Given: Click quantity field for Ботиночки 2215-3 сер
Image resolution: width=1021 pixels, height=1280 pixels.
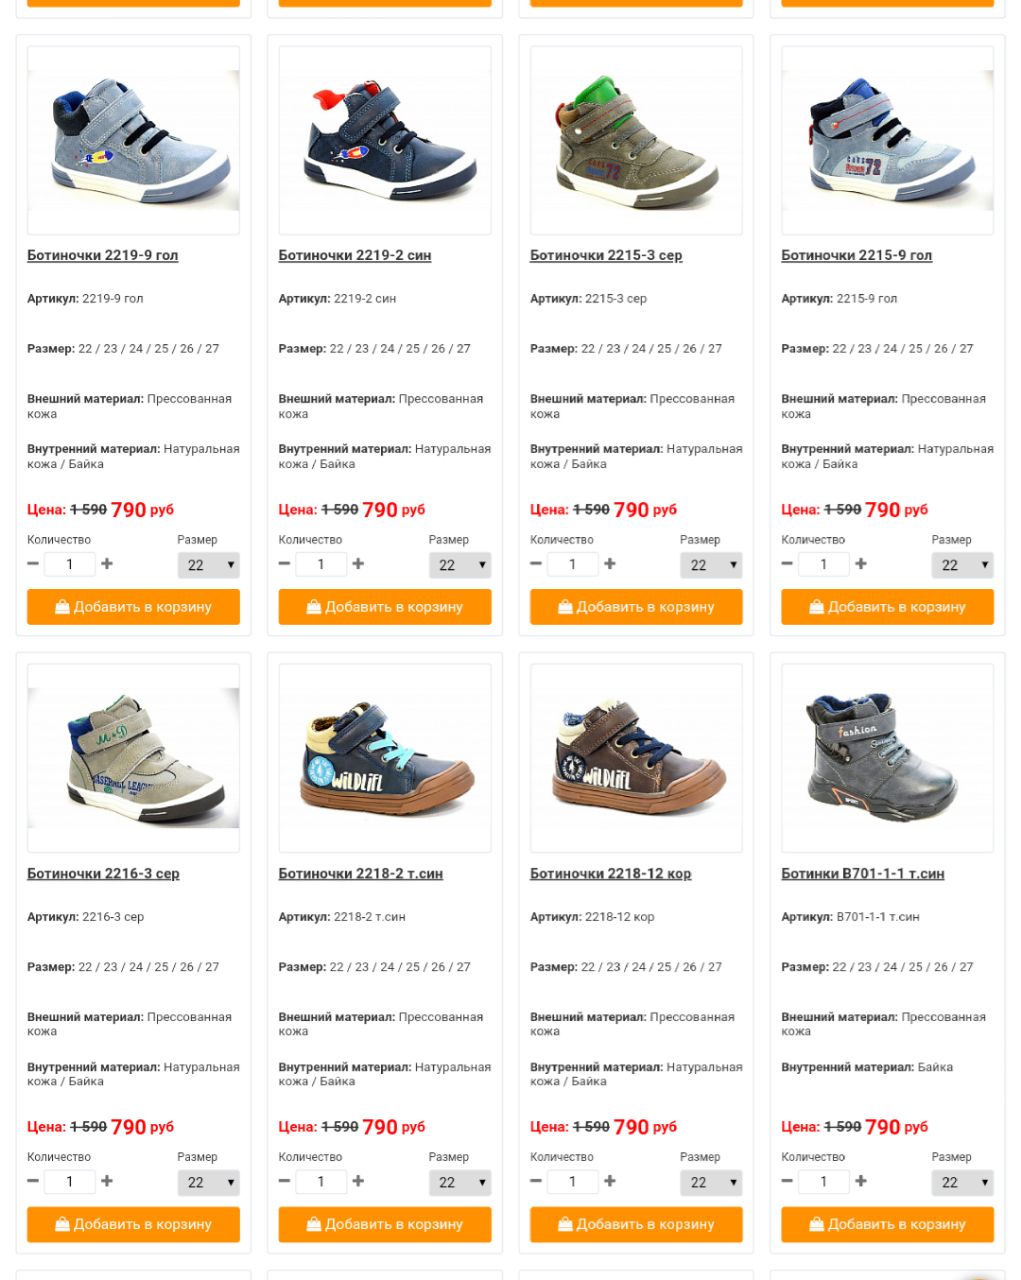Looking at the screenshot, I should point(573,564).
